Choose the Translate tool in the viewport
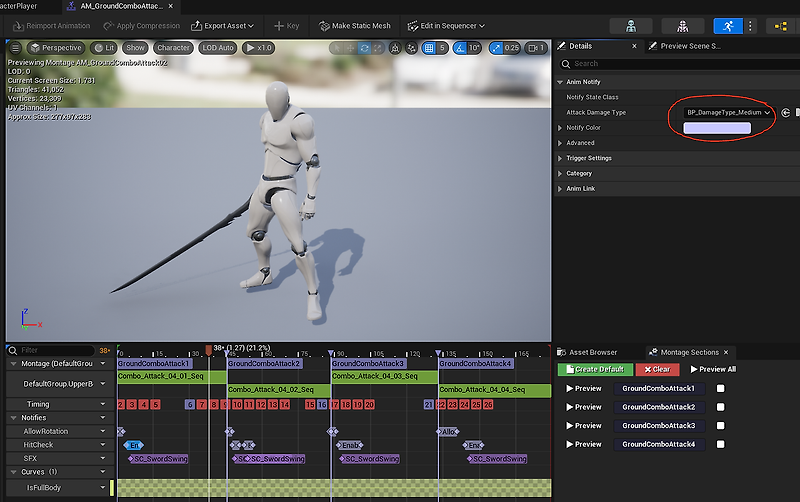Screen dimensions: 800x502 click(x=350, y=48)
